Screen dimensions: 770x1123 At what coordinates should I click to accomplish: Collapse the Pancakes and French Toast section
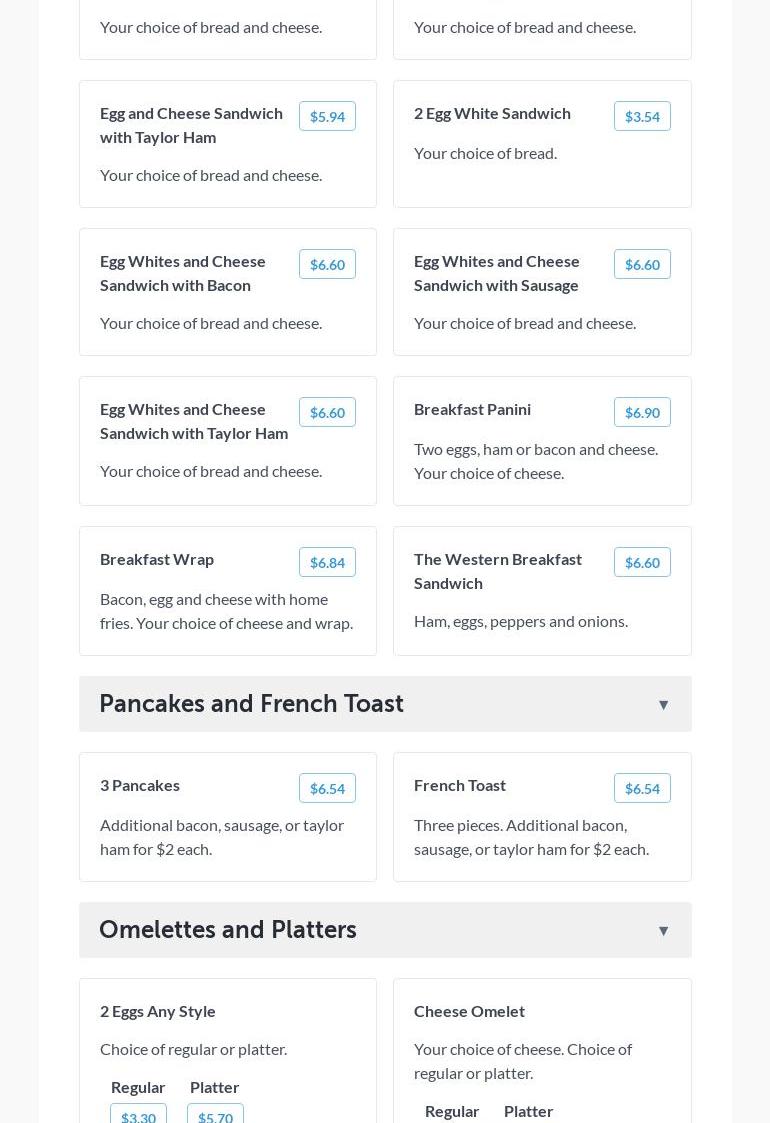663,705
